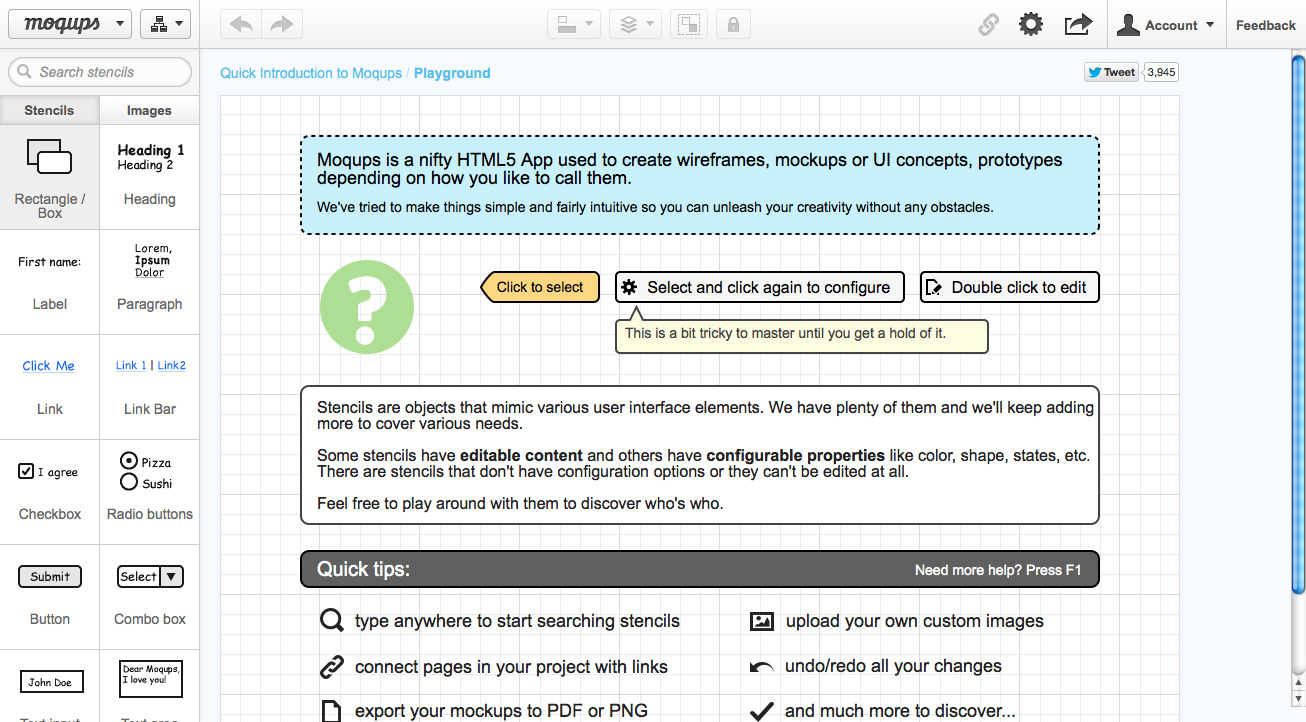Switch to the Images tab

(149, 110)
